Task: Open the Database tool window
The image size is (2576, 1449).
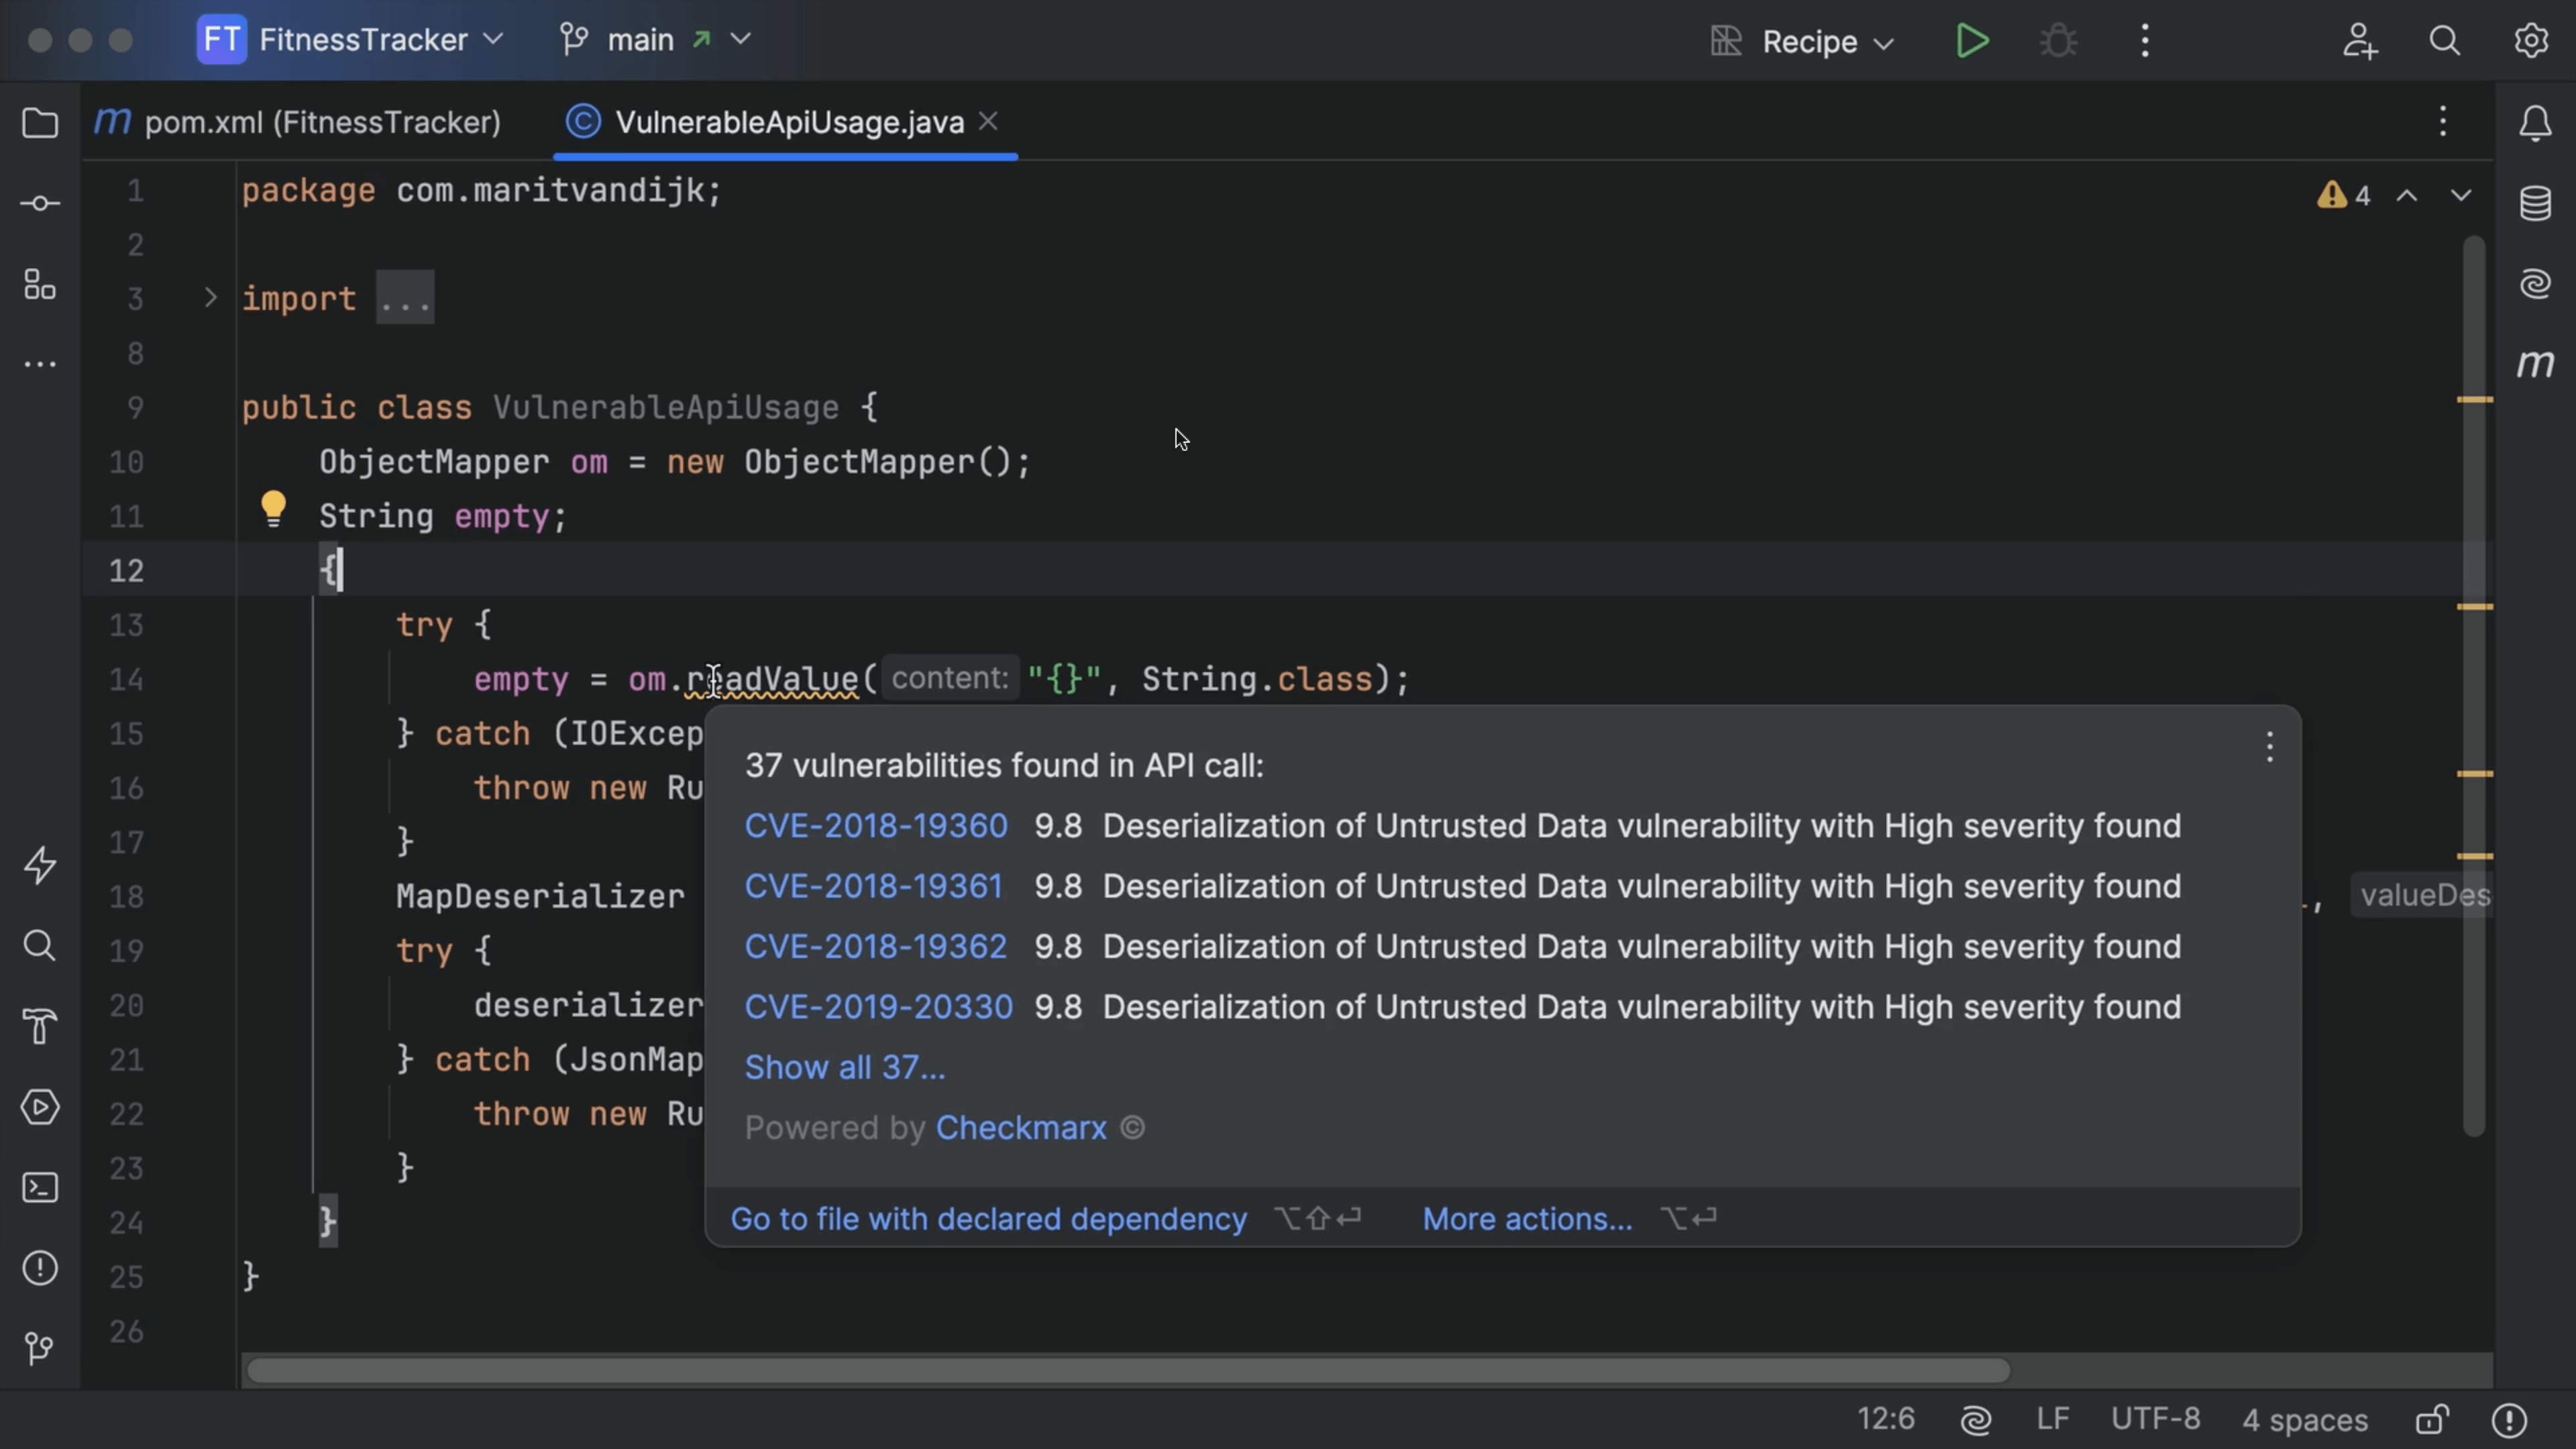Action: click(2536, 203)
